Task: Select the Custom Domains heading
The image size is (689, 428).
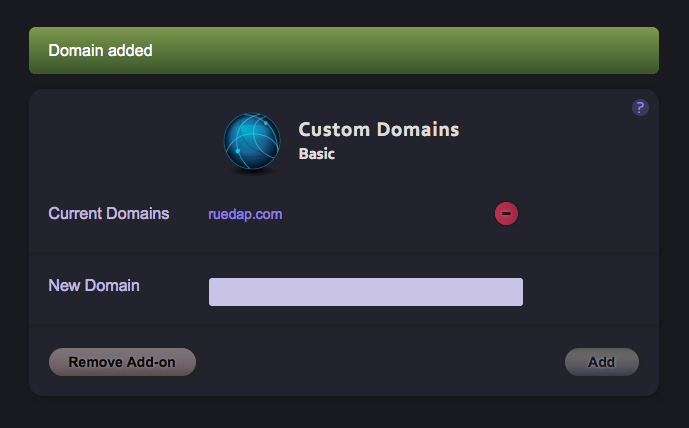Action: coord(379,130)
